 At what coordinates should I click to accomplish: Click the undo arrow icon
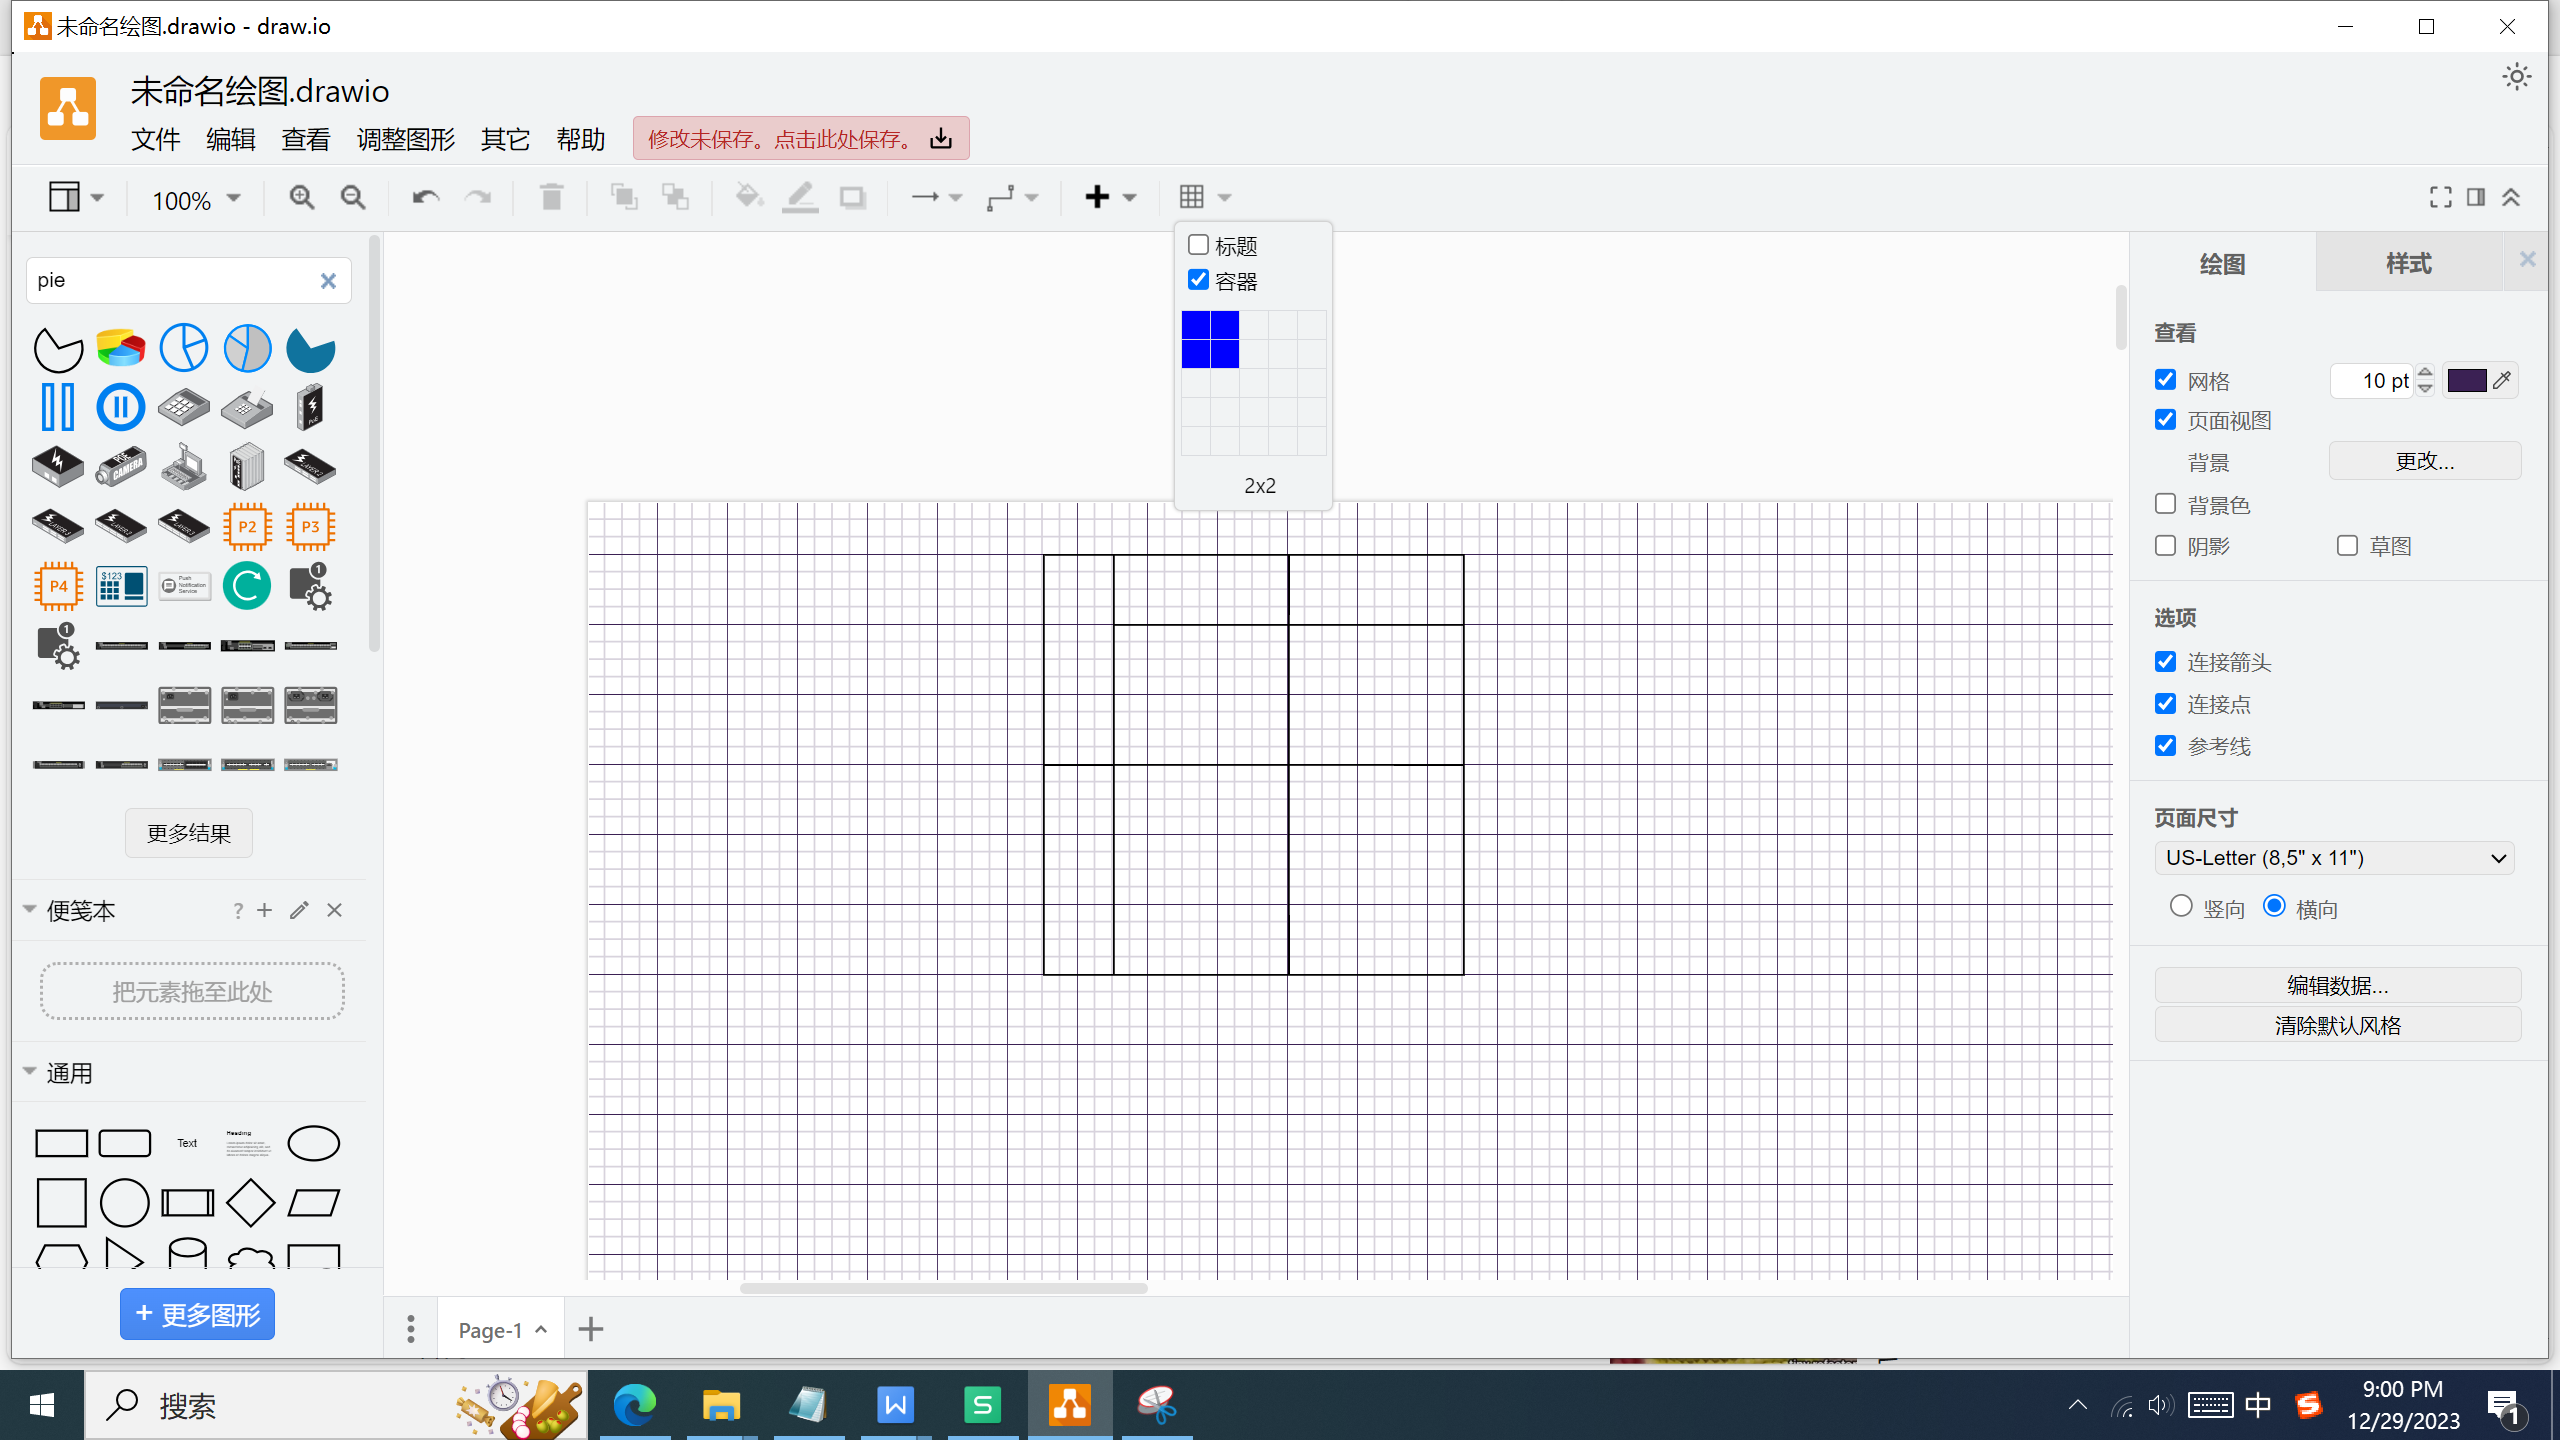426,197
